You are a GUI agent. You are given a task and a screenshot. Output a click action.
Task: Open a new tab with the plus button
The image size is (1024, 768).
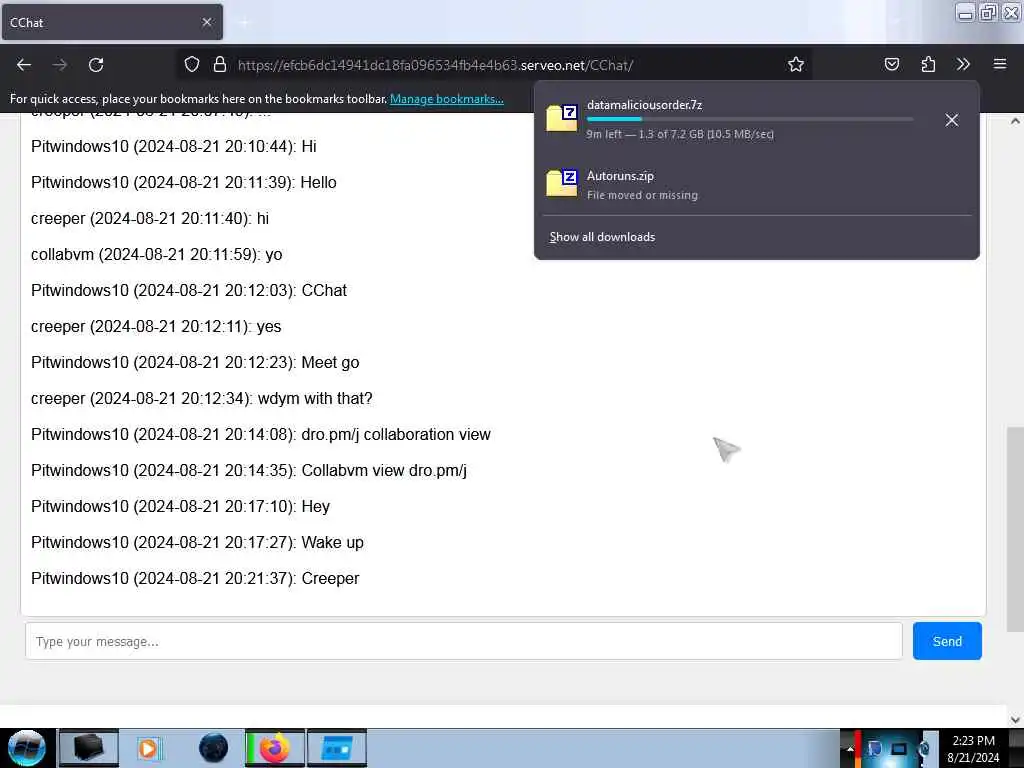click(x=244, y=23)
